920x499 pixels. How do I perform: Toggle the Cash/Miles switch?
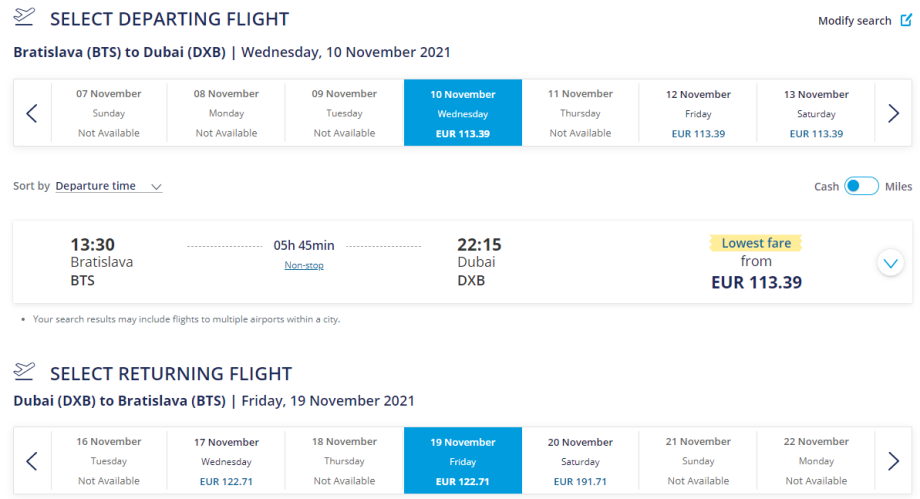pyautogui.click(x=861, y=186)
